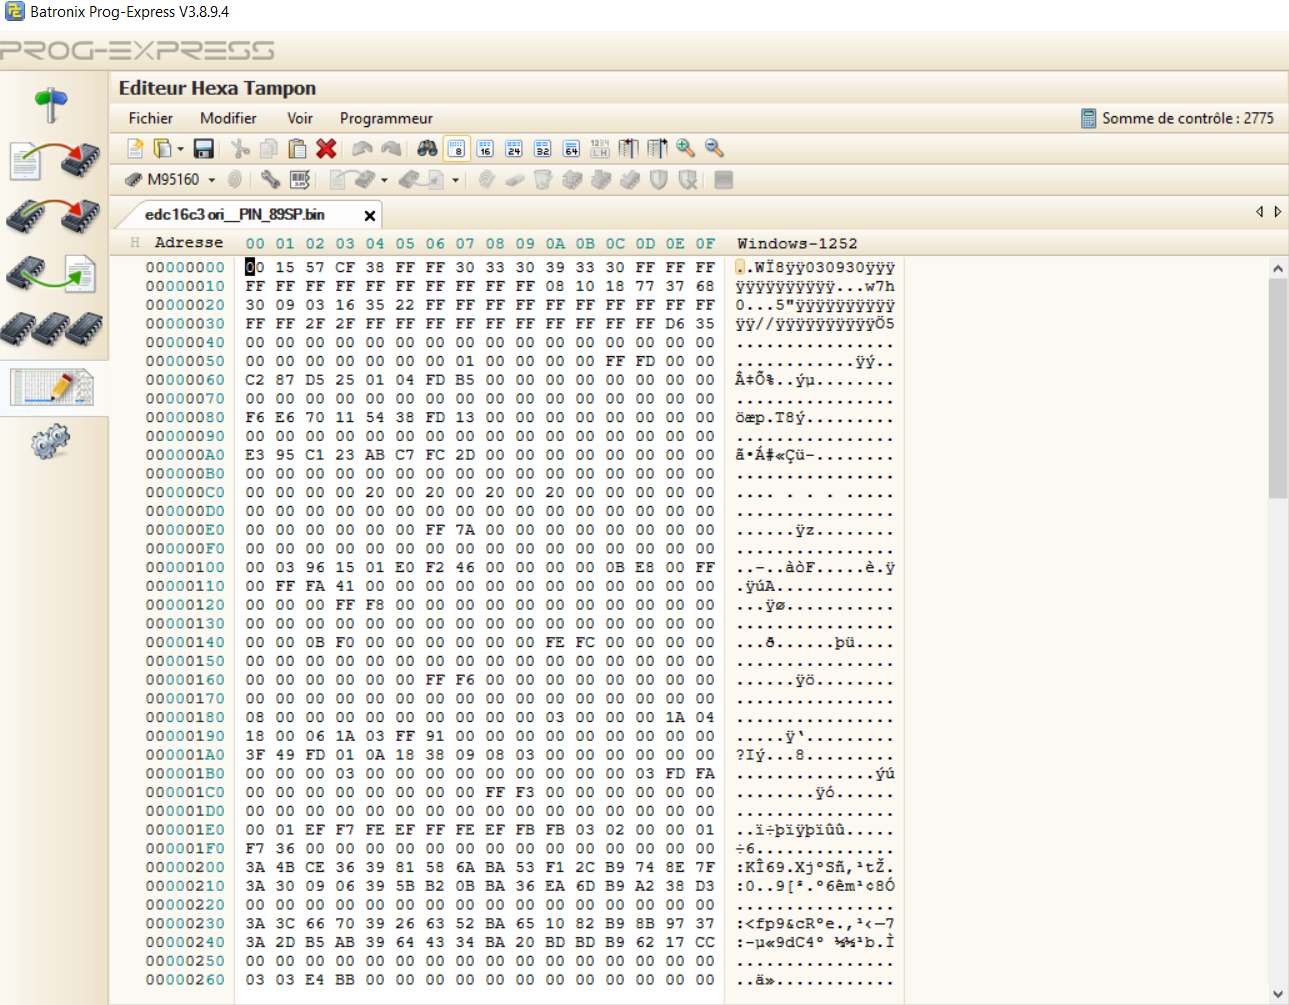Image resolution: width=1289 pixels, height=1005 pixels.
Task: Expand dropdown arrow beside file-to-chip toolbar icon
Action: 384,180
